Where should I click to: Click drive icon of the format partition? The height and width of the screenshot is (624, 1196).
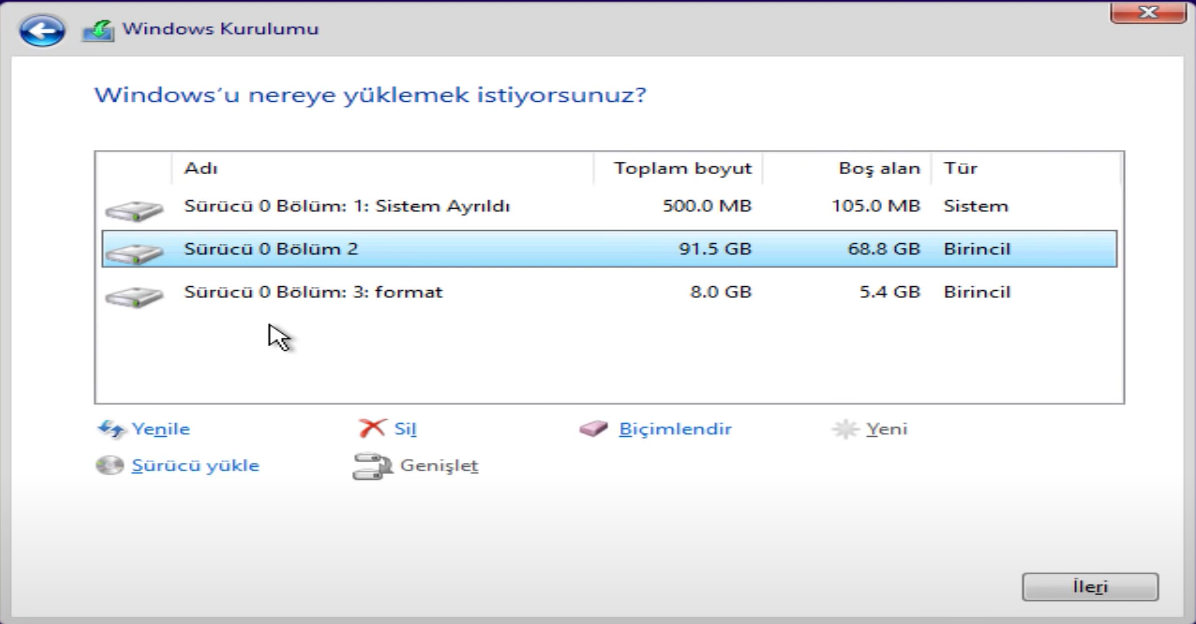[x=133, y=296]
